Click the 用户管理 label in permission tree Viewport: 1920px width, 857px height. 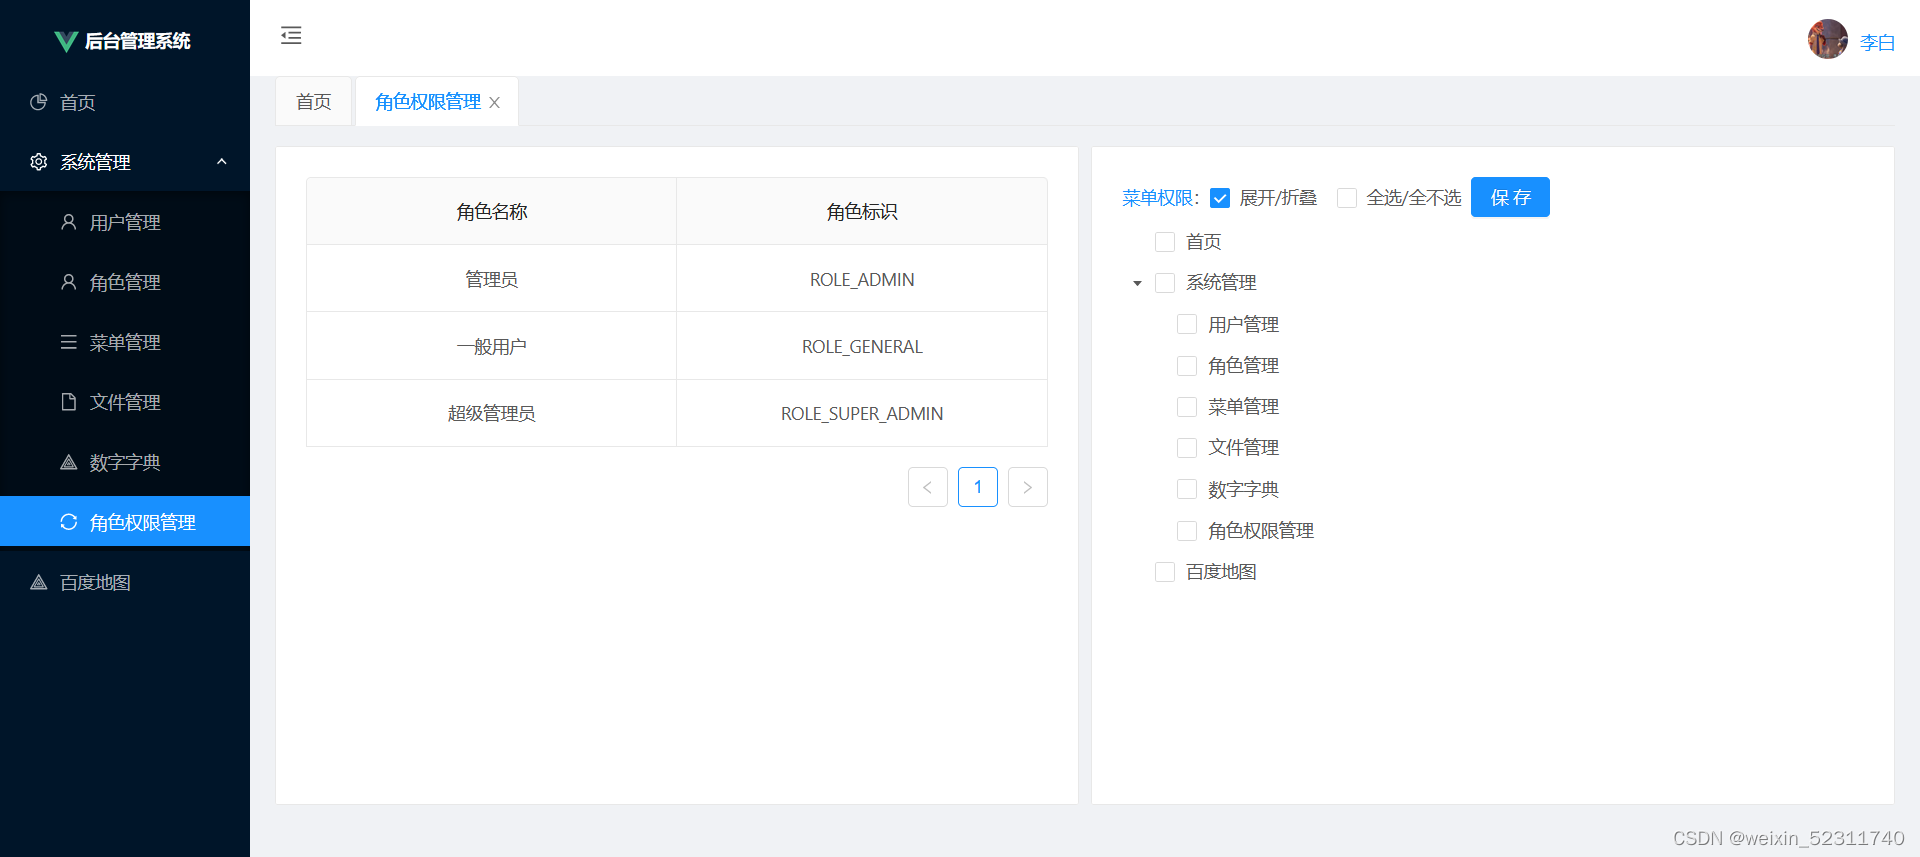pyautogui.click(x=1243, y=324)
